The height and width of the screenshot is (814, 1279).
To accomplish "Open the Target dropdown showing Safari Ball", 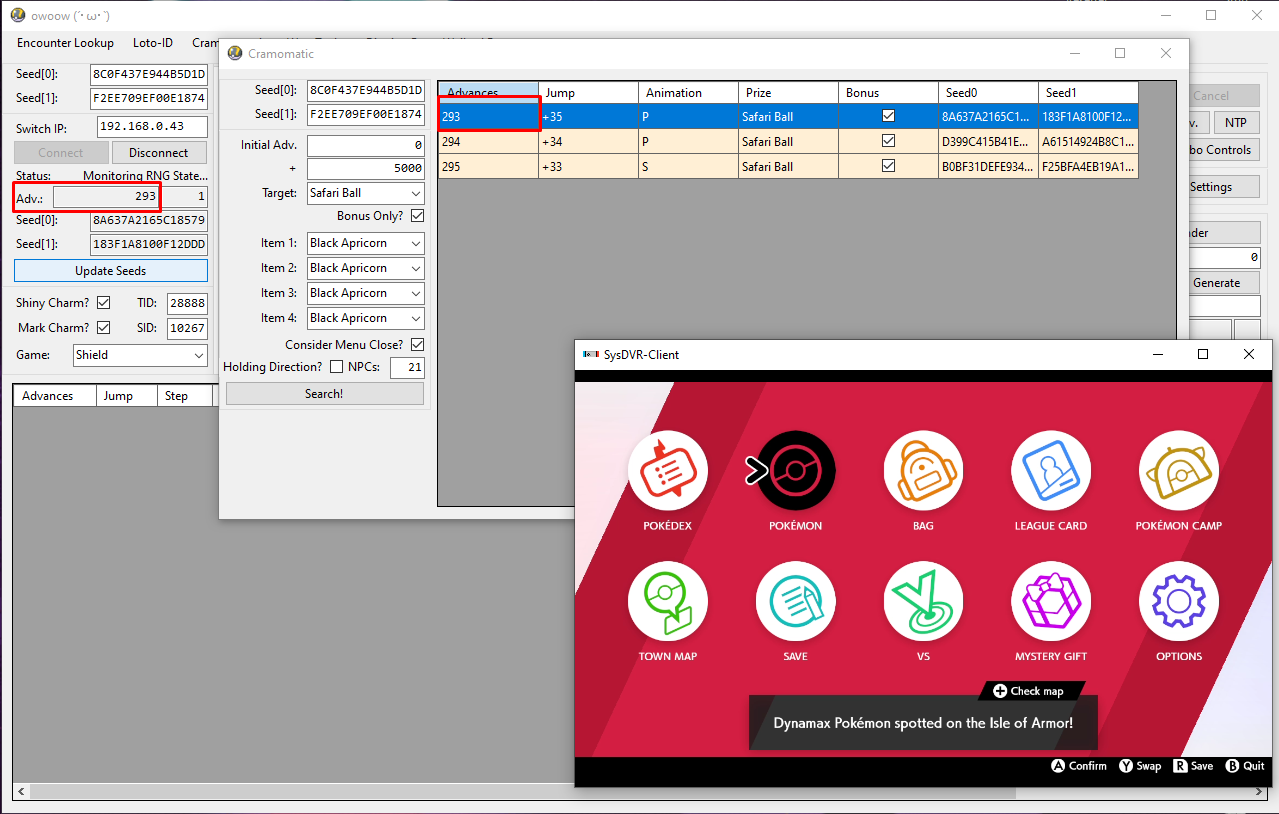I will [365, 193].
